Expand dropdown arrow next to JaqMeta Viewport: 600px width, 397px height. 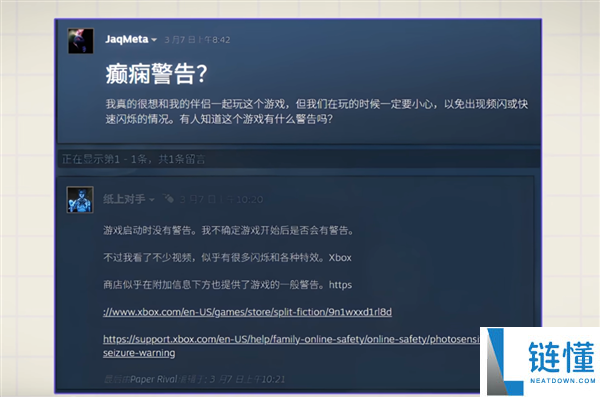point(154,40)
